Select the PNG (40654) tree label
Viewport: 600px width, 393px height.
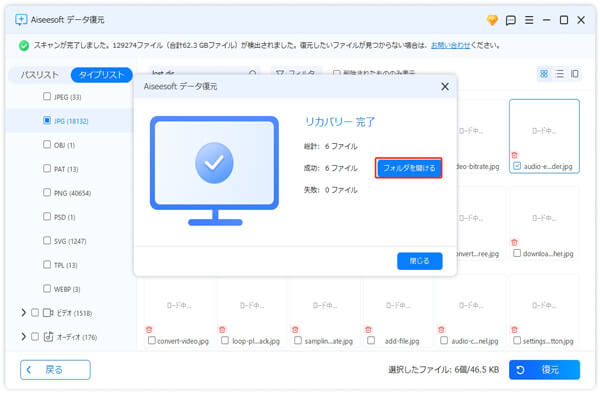(x=72, y=193)
